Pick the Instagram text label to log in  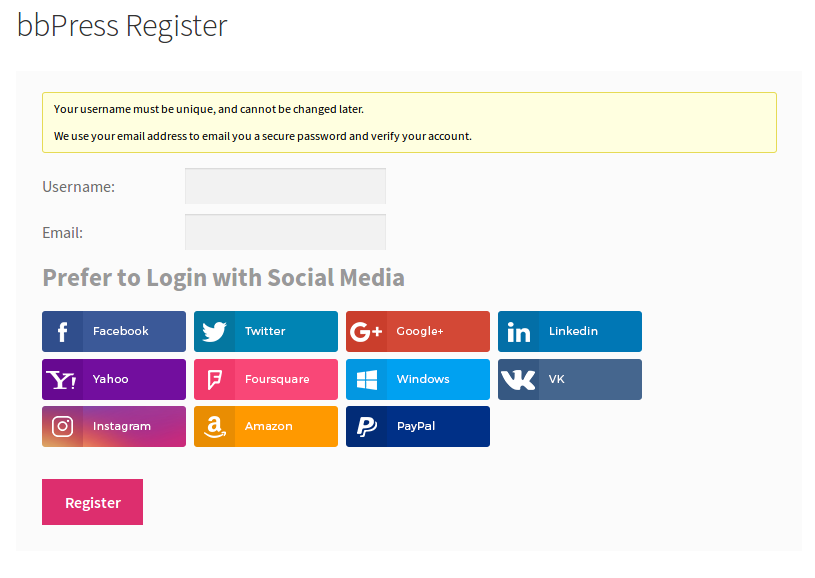(x=122, y=426)
